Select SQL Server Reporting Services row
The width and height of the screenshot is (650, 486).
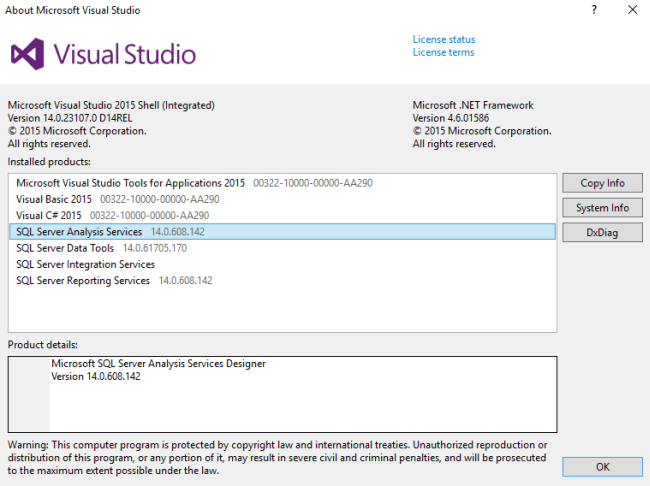[282, 280]
